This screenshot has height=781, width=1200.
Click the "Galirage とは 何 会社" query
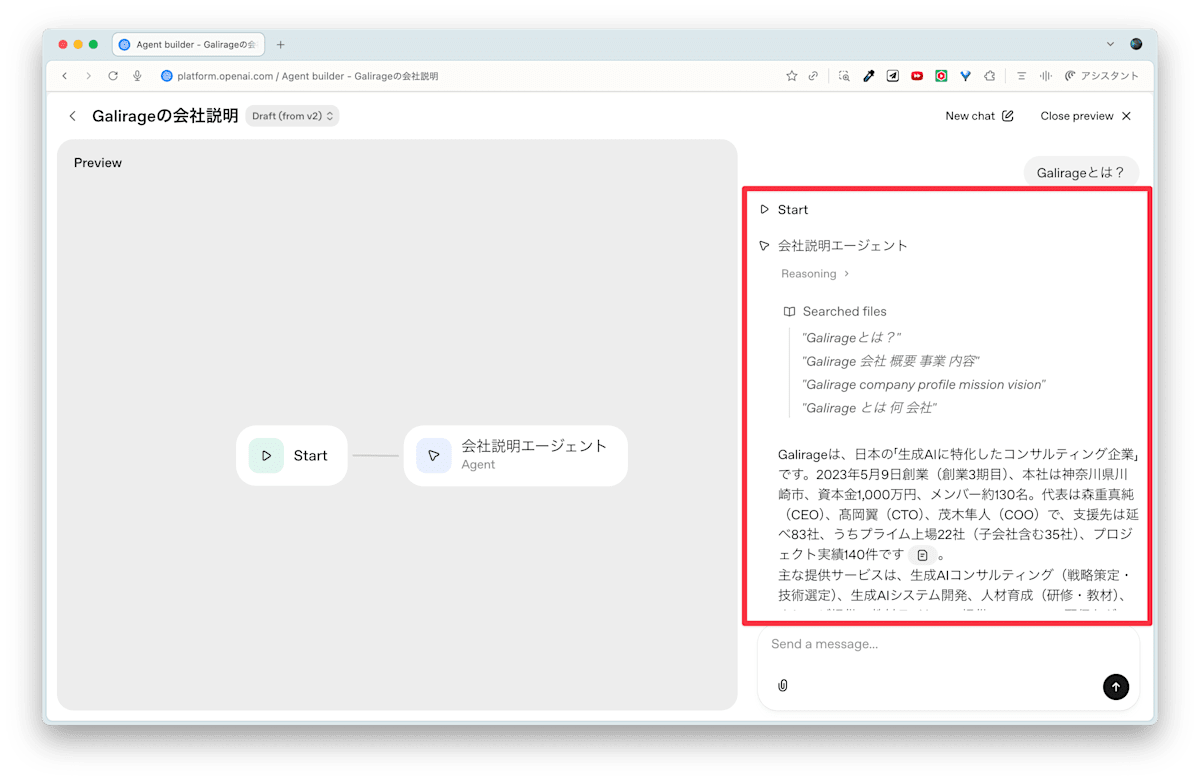pos(869,408)
